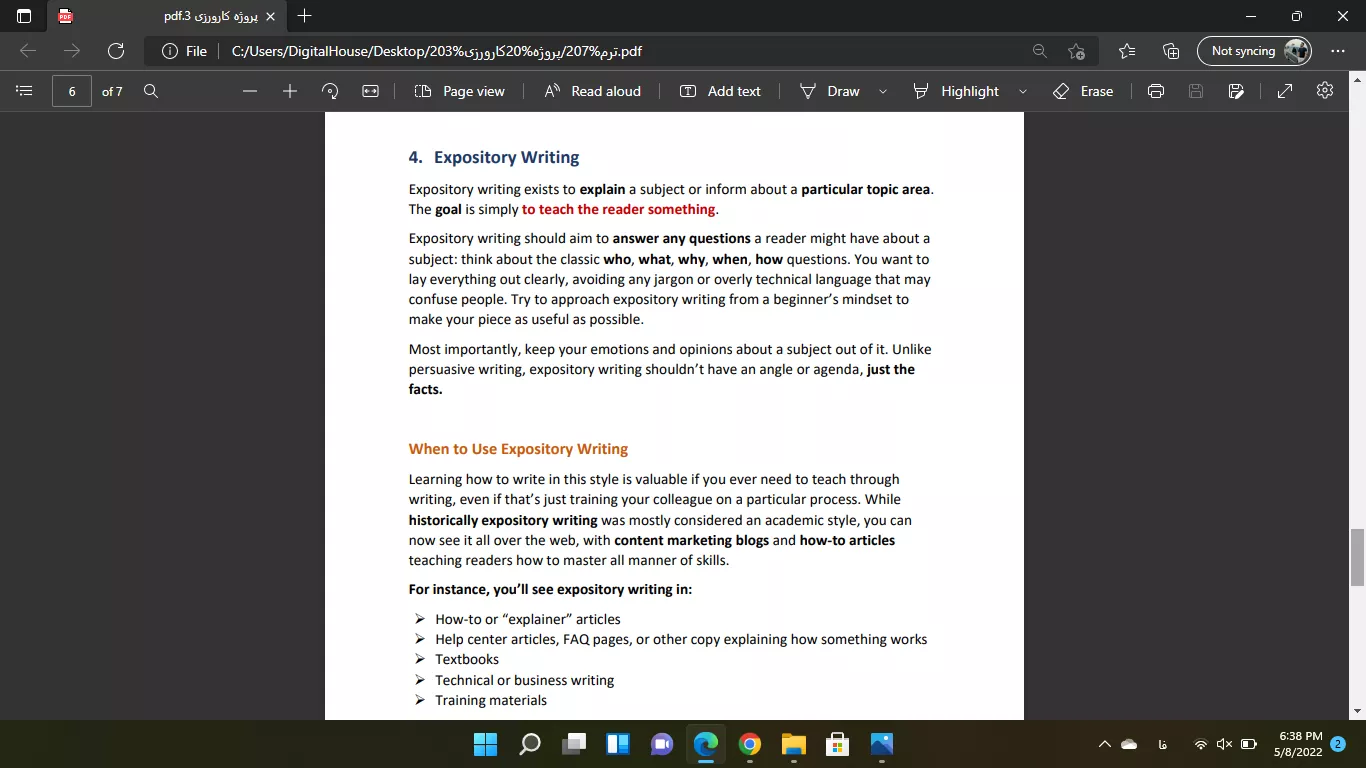Open a new browser tab

tap(305, 16)
